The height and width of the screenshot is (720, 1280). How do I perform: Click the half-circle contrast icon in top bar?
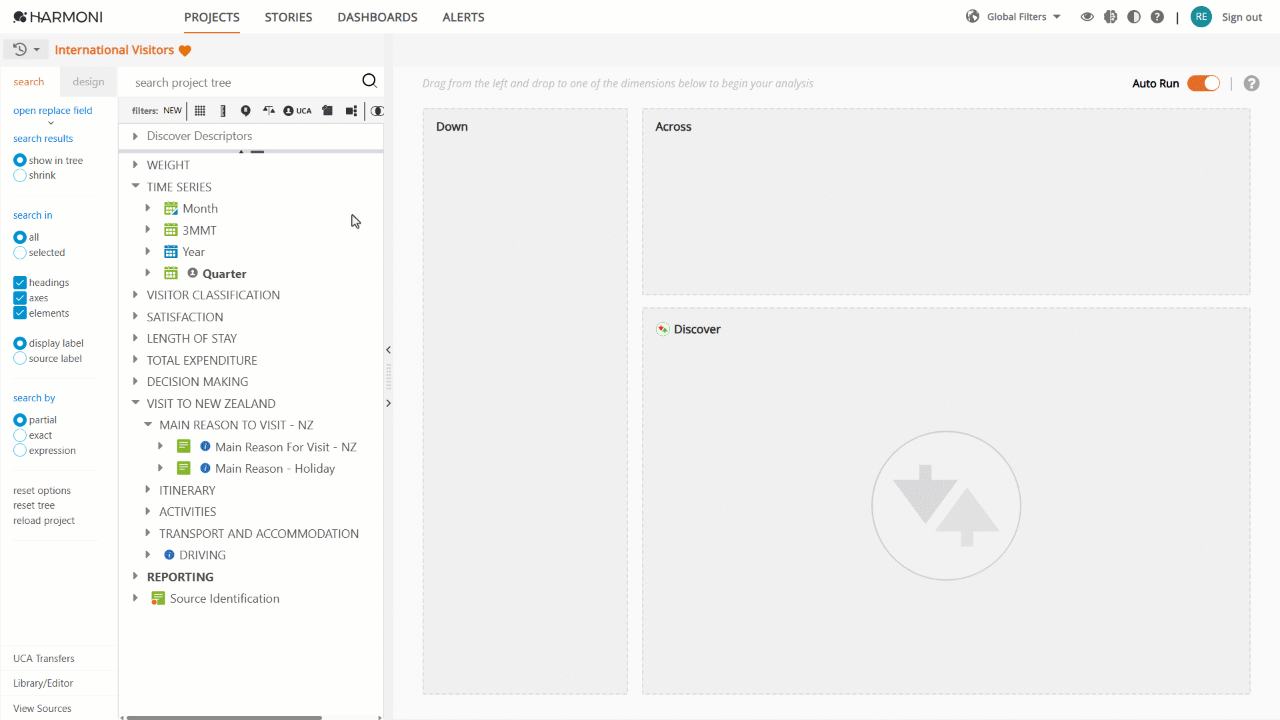click(1133, 17)
